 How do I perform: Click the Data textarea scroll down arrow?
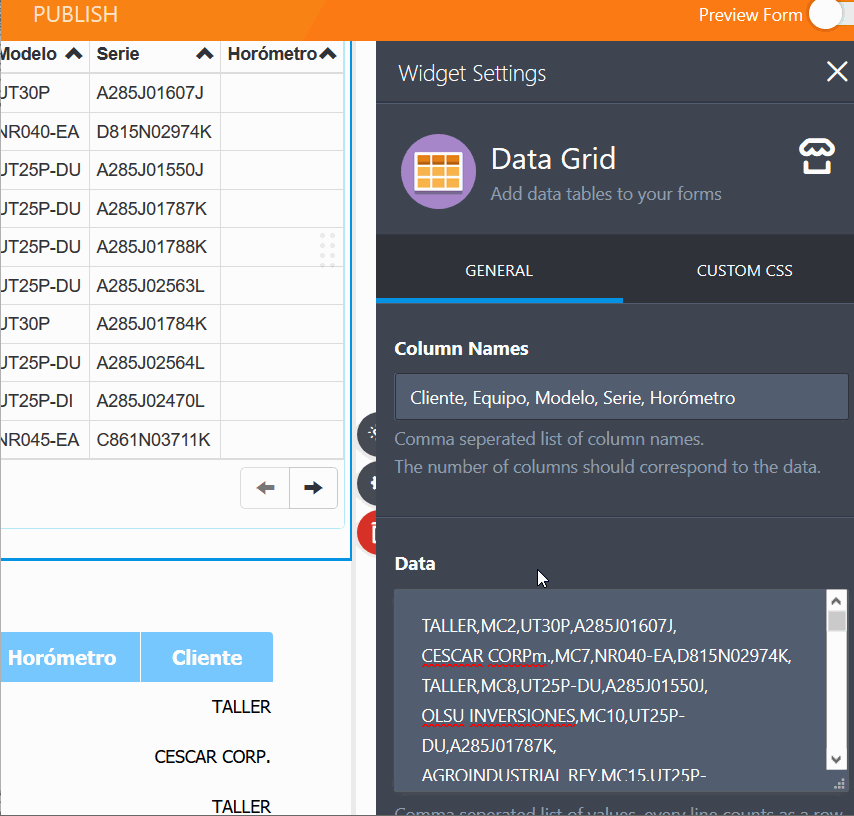click(x=837, y=759)
